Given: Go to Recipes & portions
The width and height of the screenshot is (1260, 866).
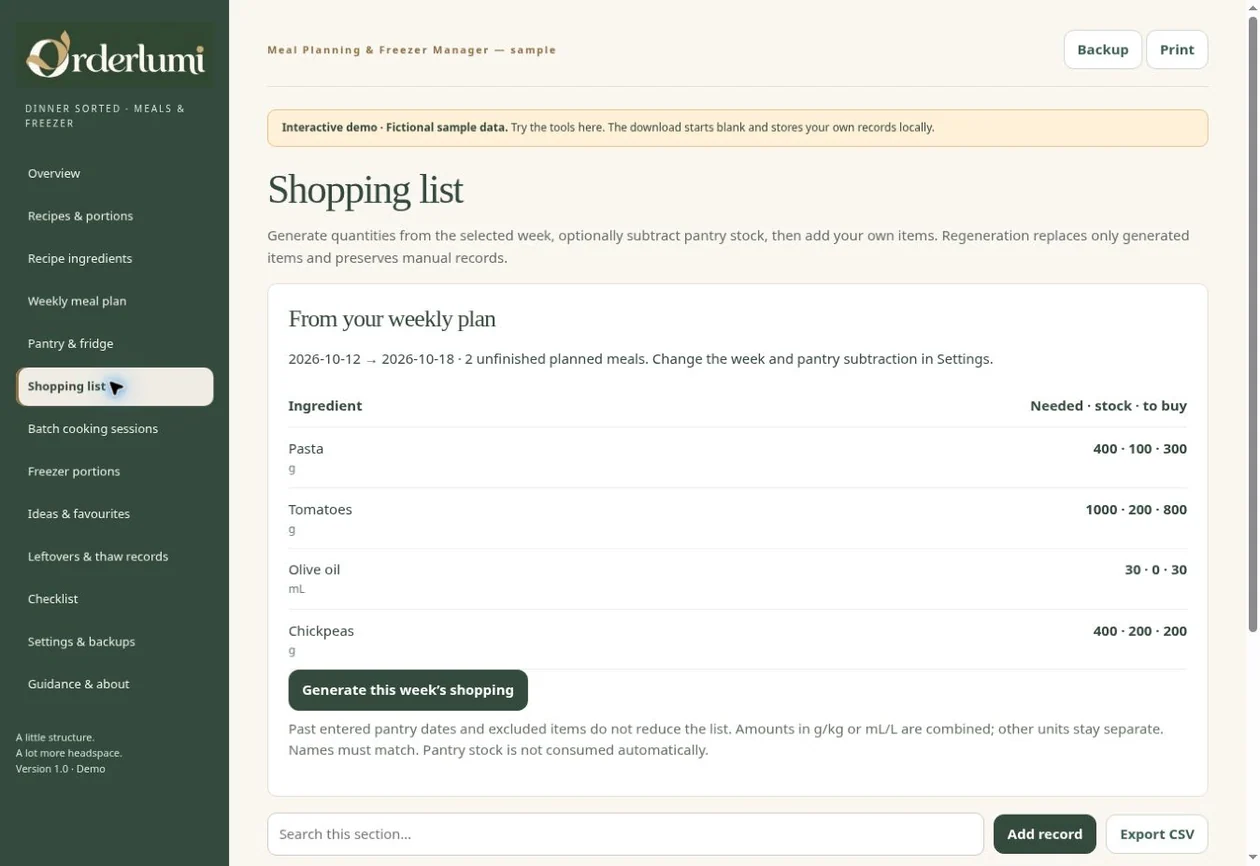Looking at the screenshot, I should (115, 216).
